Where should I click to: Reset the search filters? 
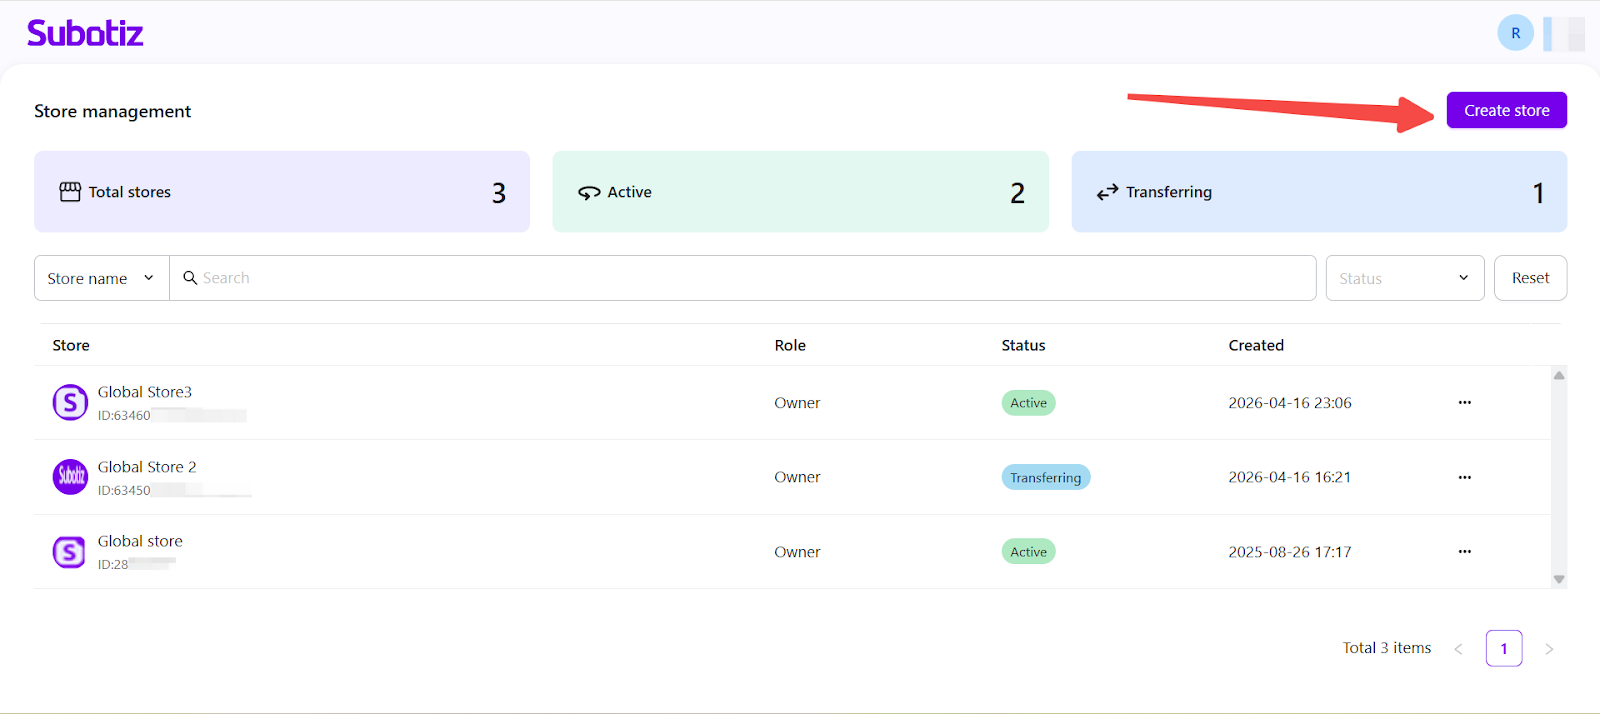point(1530,278)
